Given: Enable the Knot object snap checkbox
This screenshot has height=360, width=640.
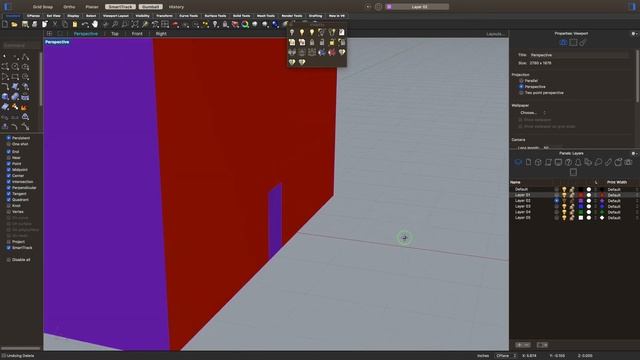Looking at the screenshot, I should 9,206.
